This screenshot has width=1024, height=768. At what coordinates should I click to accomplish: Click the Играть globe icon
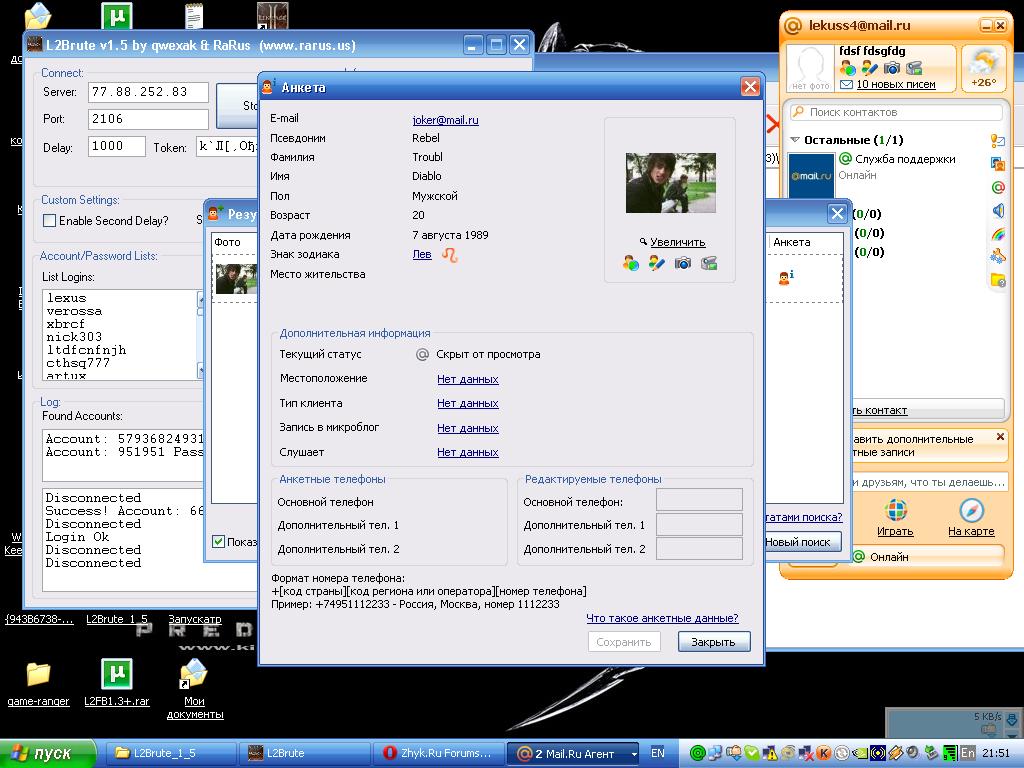pos(895,510)
